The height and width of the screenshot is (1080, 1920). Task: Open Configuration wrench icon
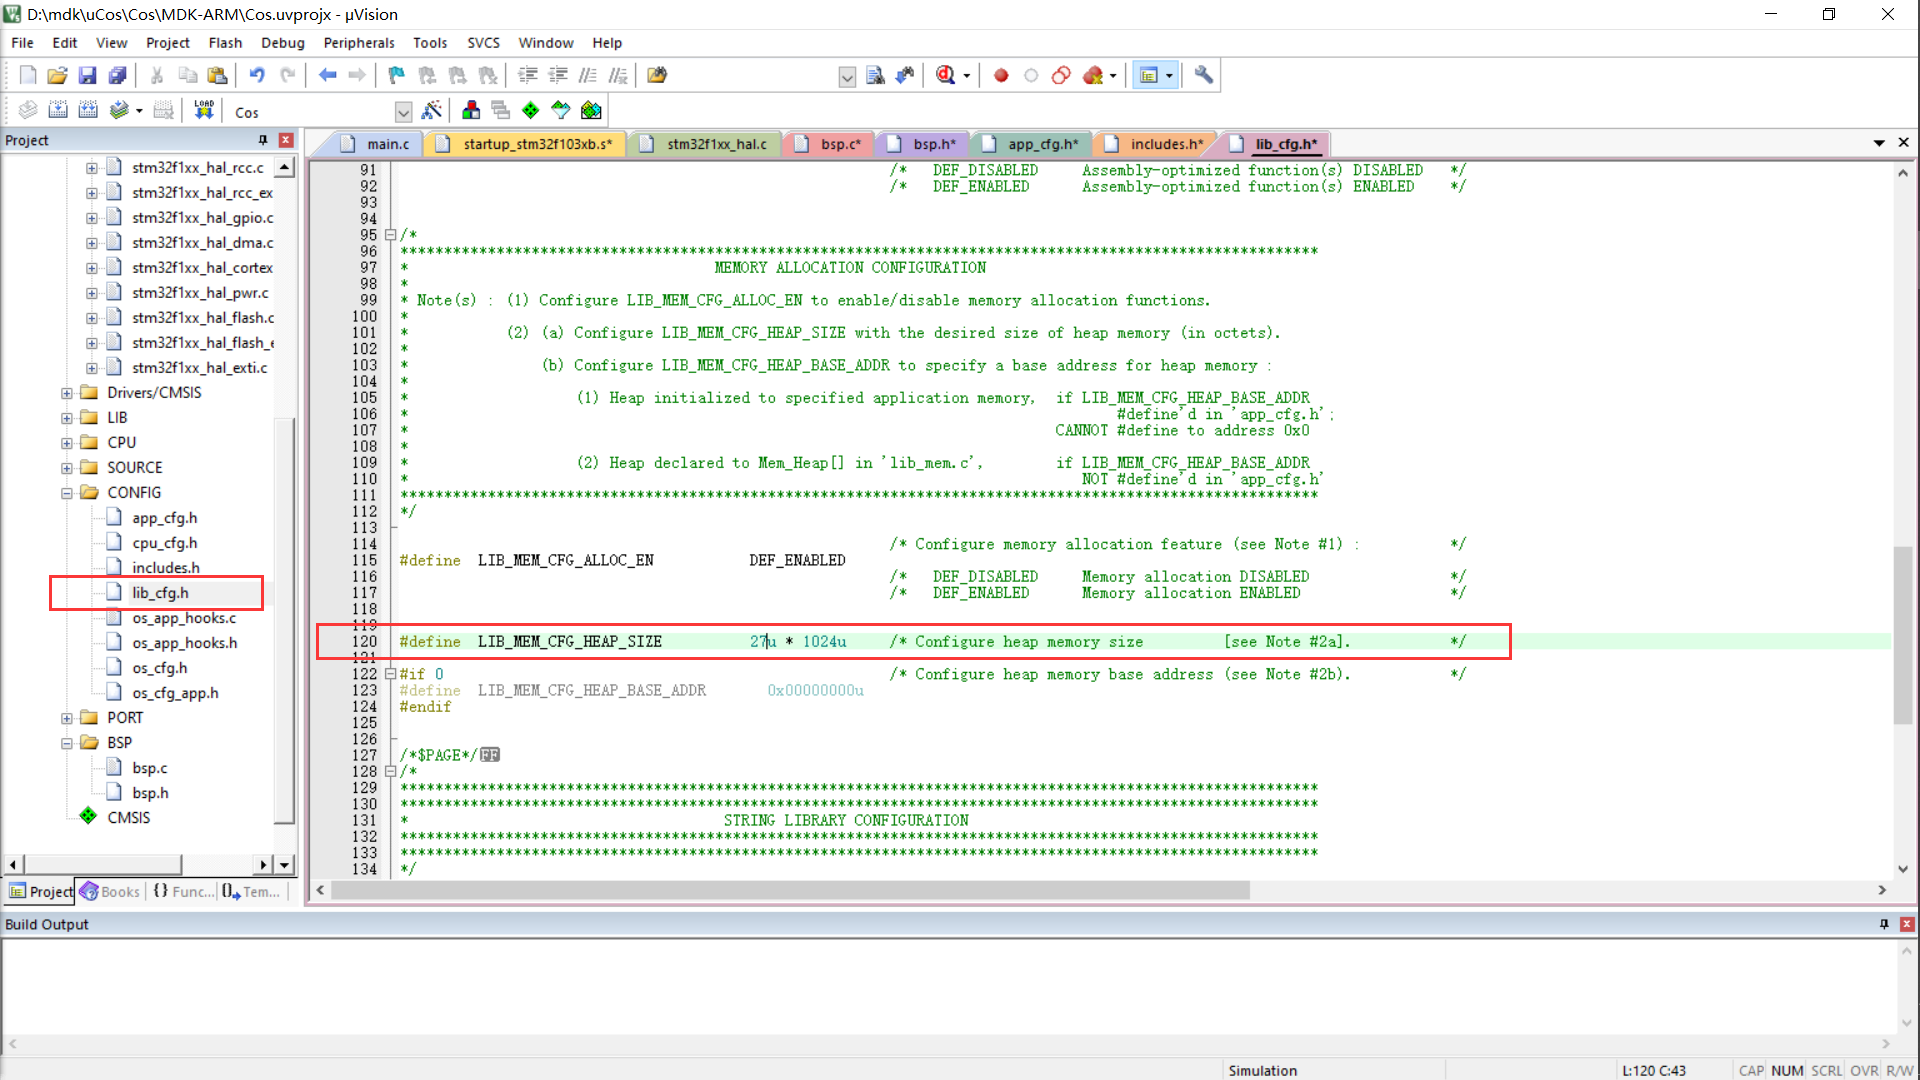click(1204, 75)
